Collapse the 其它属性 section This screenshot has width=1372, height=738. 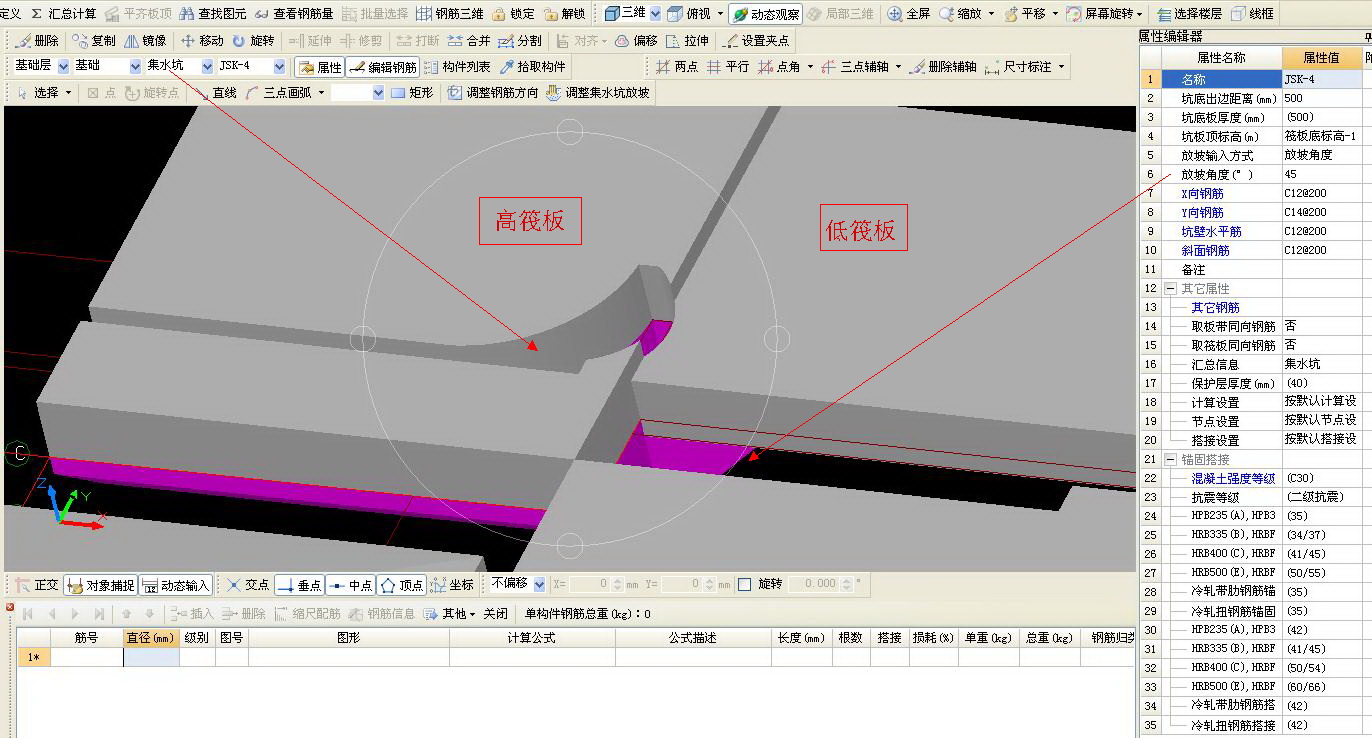click(x=1170, y=288)
